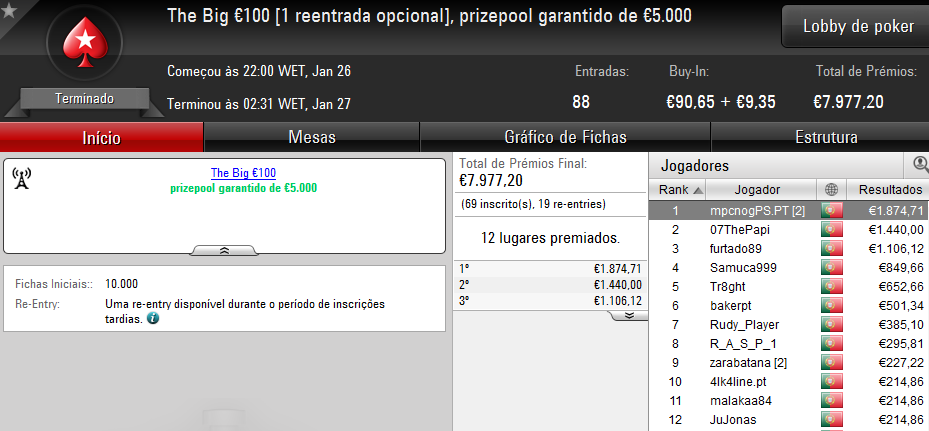Select player row Tr8ght
This screenshot has width=929, height=431.
pos(789,286)
